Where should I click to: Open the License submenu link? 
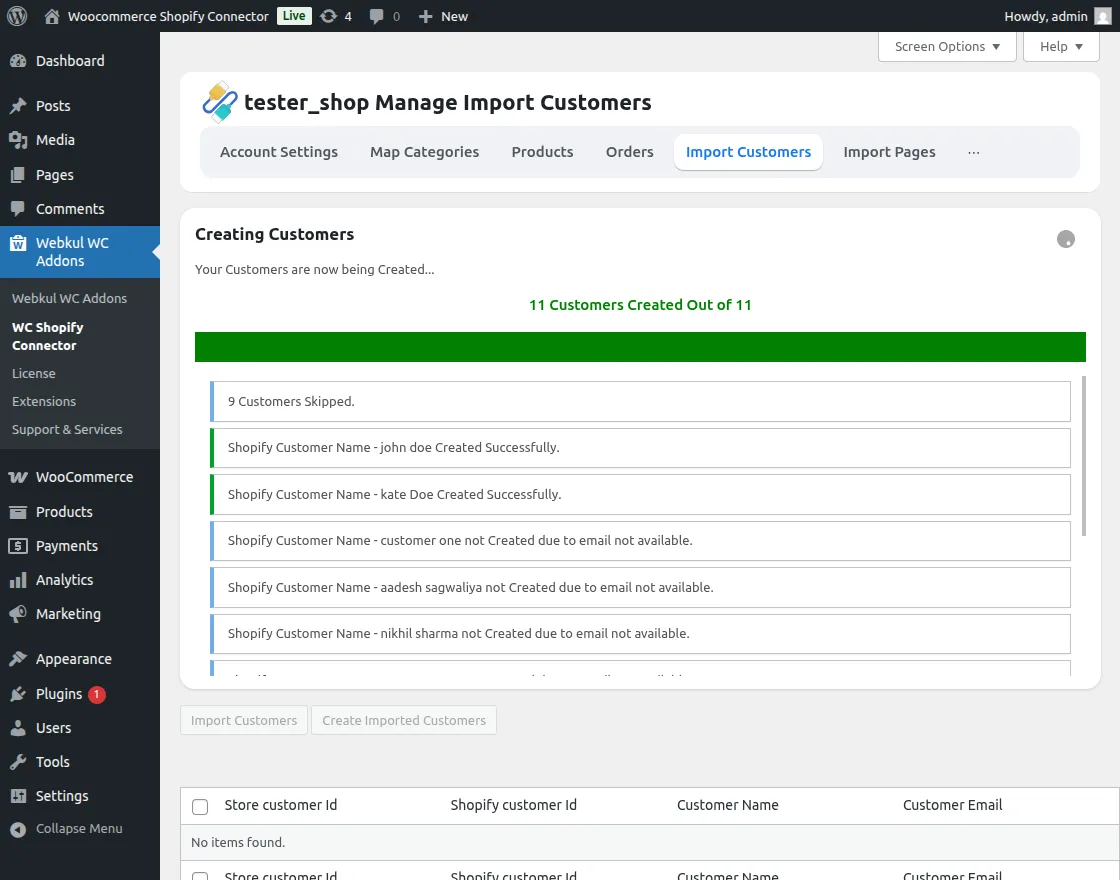pyautogui.click(x=34, y=373)
